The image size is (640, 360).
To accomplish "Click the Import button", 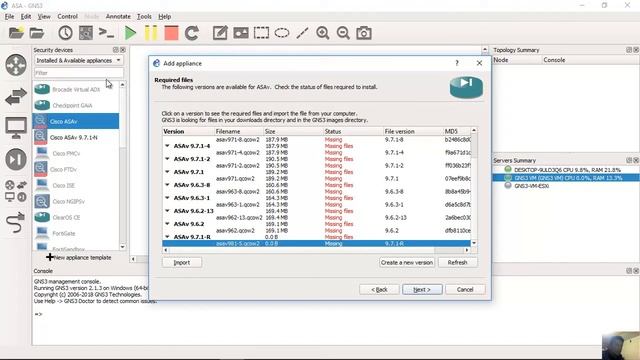I will coord(182,262).
